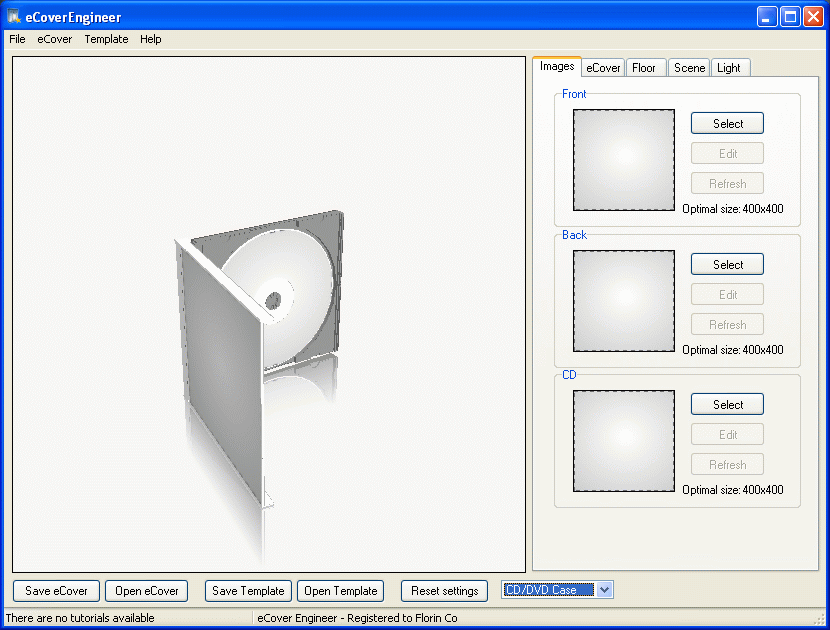Image resolution: width=830 pixels, height=630 pixels.
Task: Click the Open Template button
Action: pos(340,591)
